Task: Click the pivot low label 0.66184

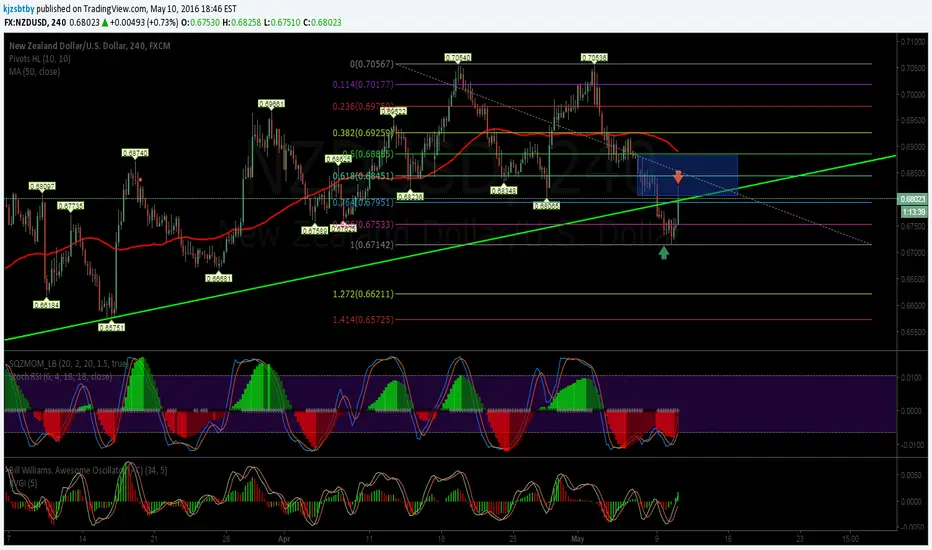Action: [46, 304]
